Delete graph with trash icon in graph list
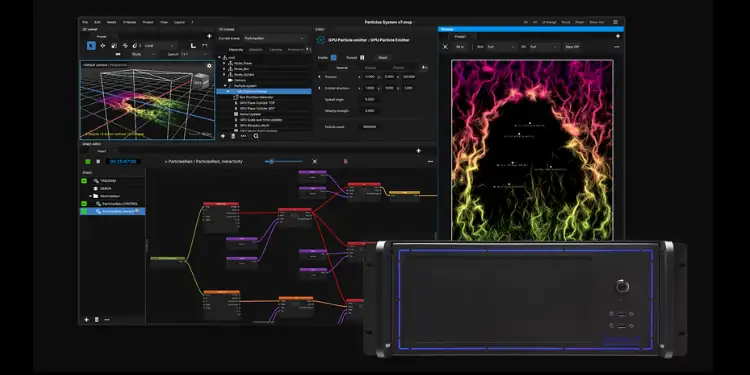 [x=97, y=320]
